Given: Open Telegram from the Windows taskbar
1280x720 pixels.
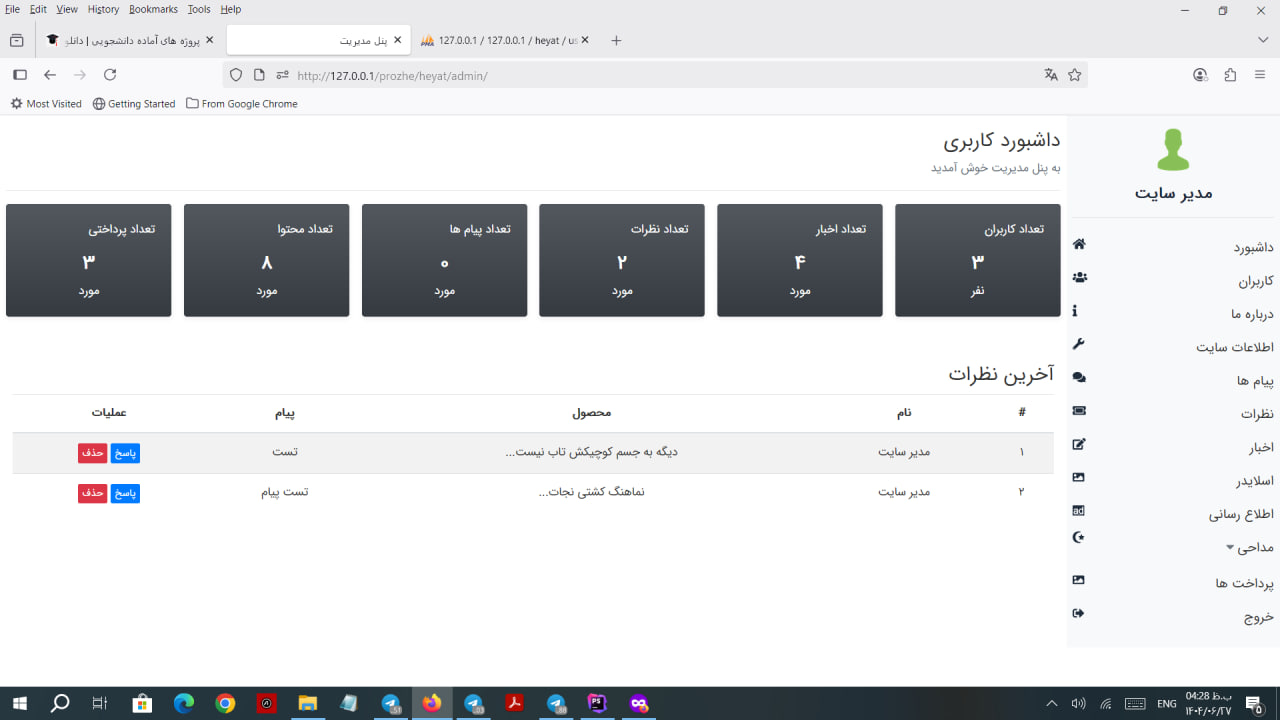Looking at the screenshot, I should (x=391, y=704).
